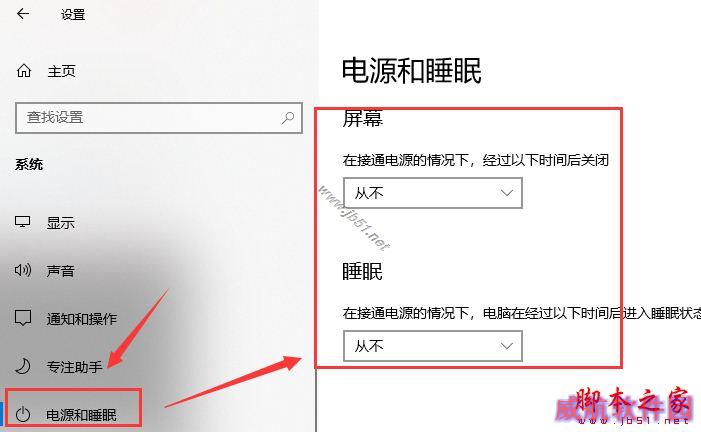Click chevron arrow of 屏幕 dropdown
The image size is (701, 432).
pyautogui.click(x=507, y=193)
